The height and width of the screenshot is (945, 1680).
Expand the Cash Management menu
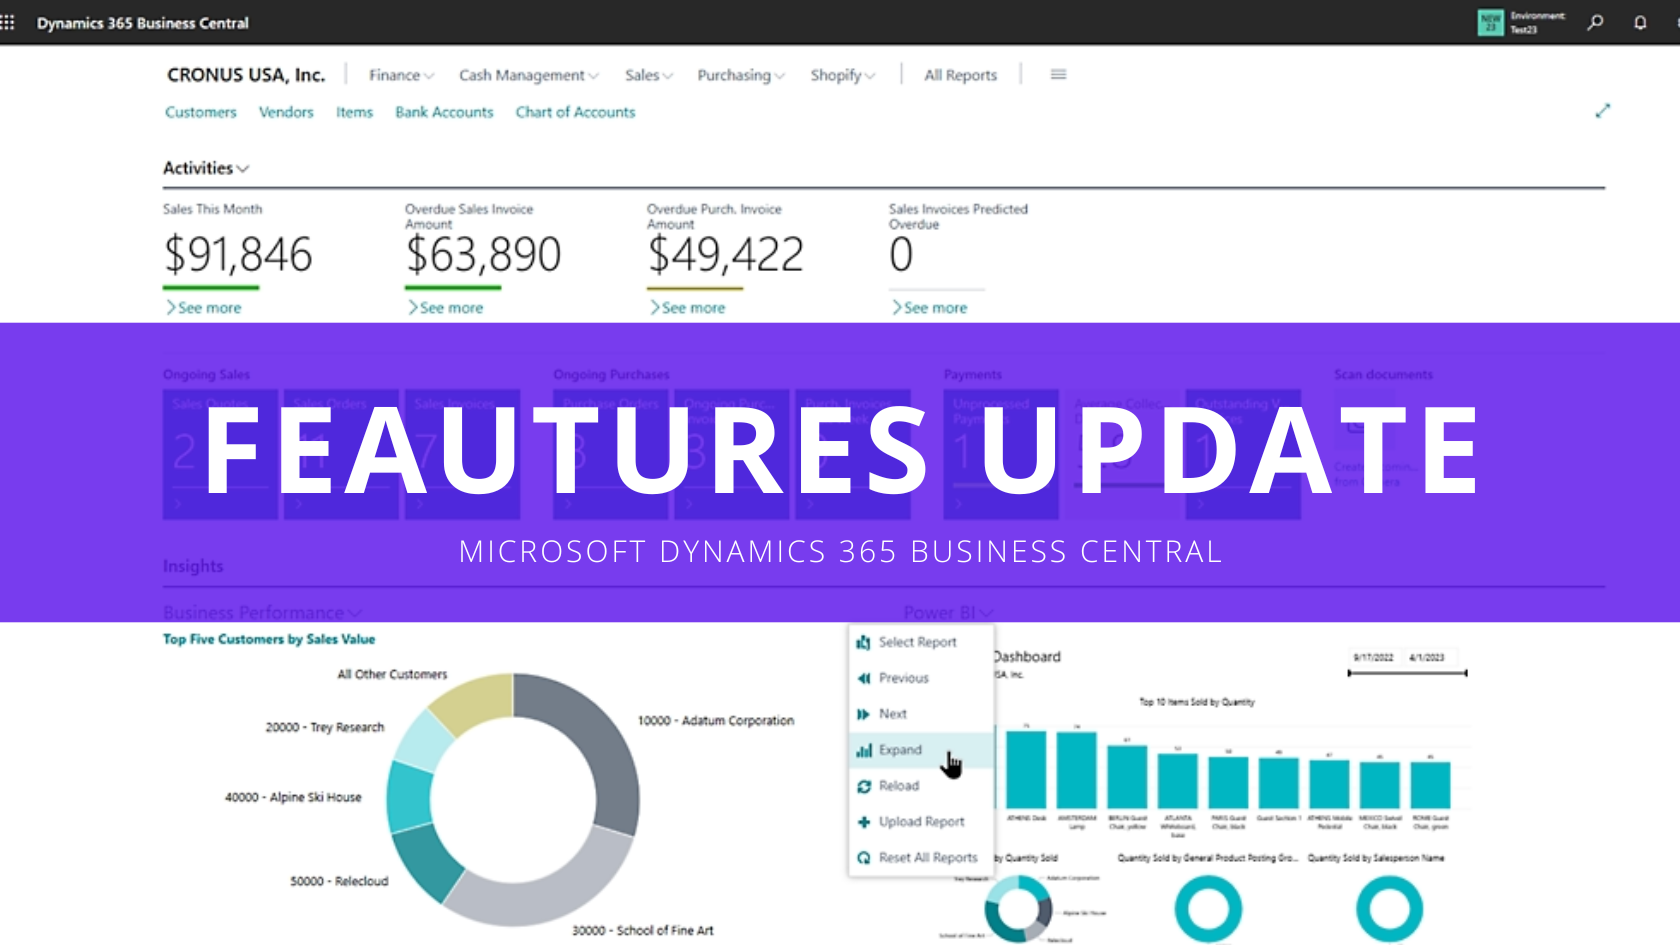point(529,75)
